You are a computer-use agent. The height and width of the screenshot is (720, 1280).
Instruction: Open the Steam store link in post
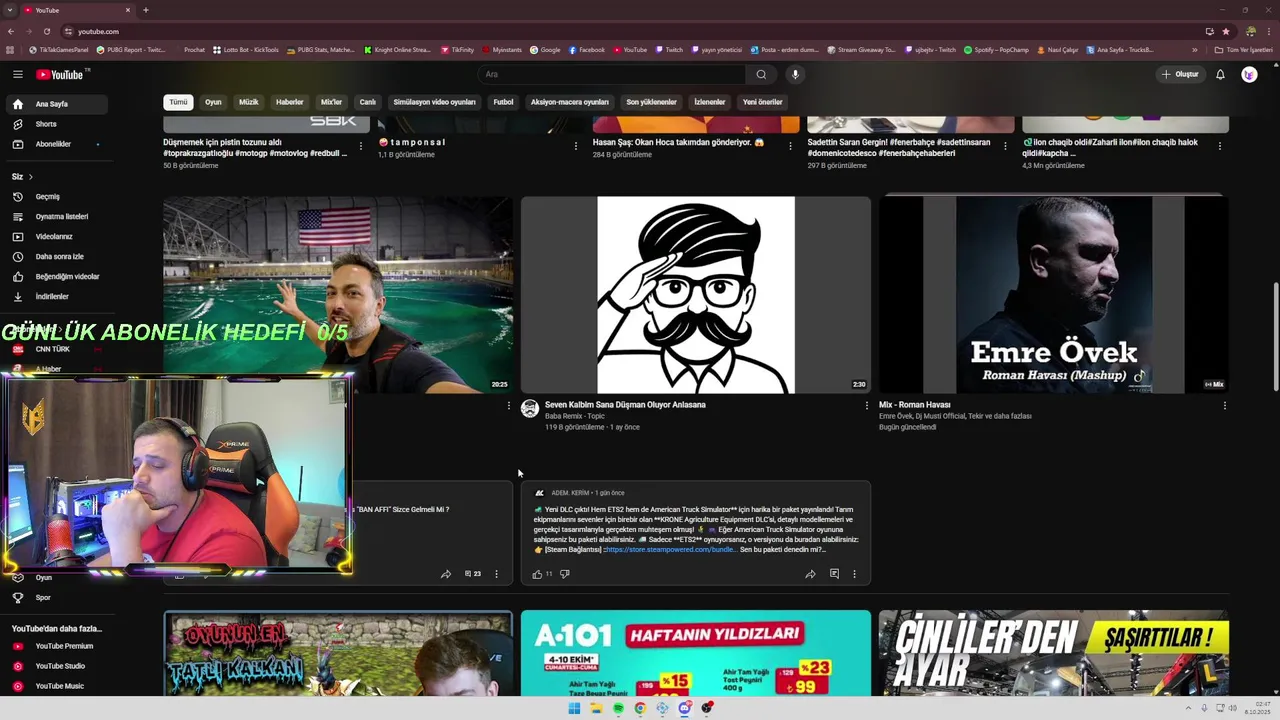coord(670,550)
